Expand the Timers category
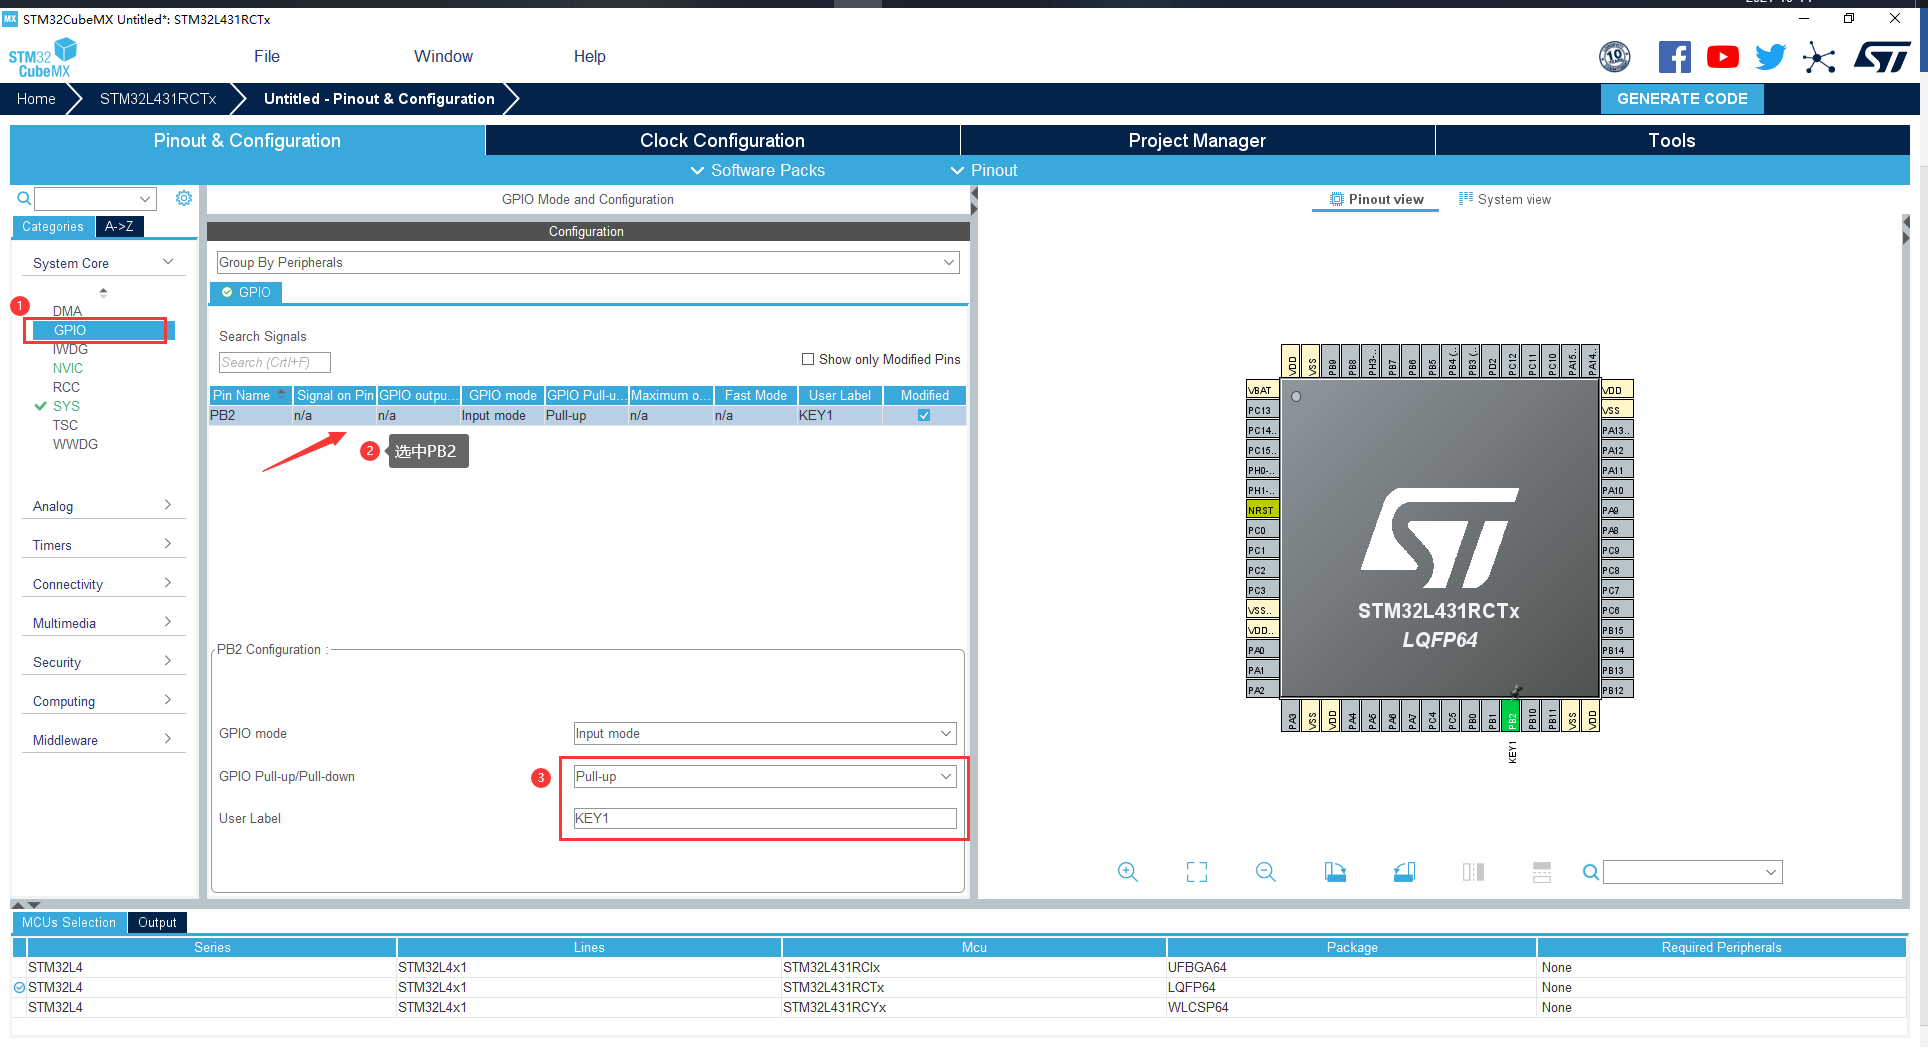Image resolution: width=1928 pixels, height=1048 pixels. pyautogui.click(x=102, y=545)
